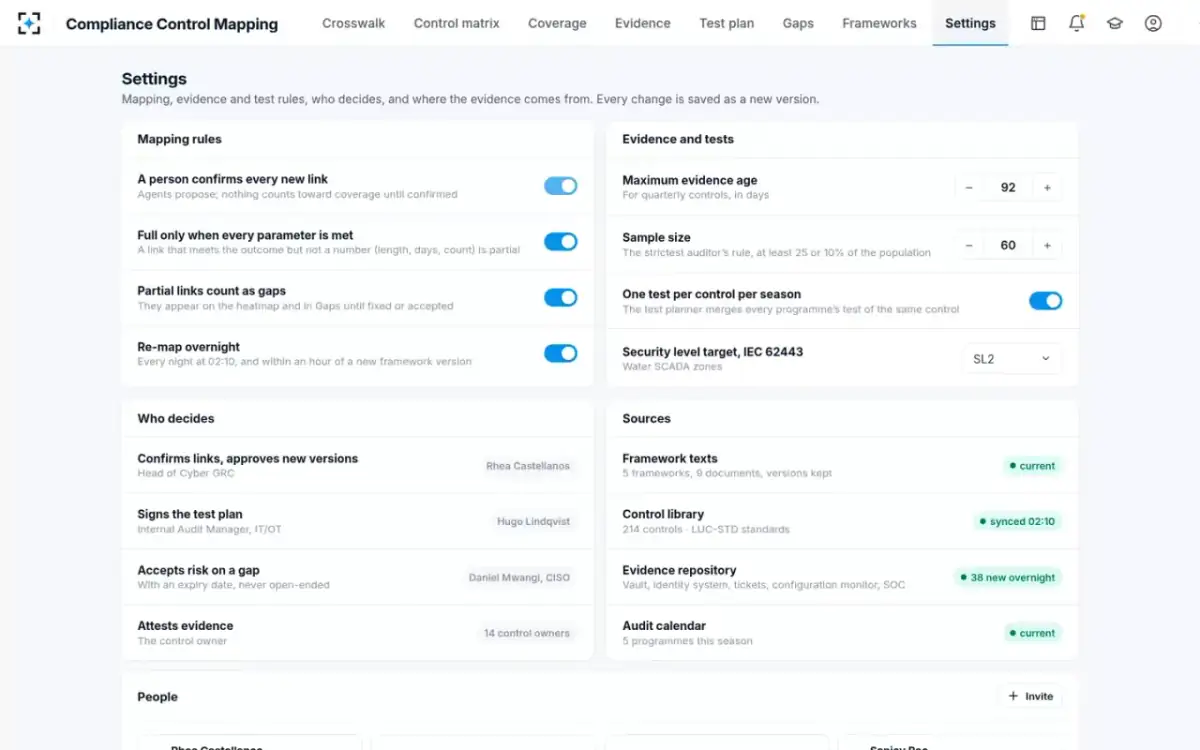
Task: Click the 'synced 02:10' status badge
Action: [x=1017, y=522]
